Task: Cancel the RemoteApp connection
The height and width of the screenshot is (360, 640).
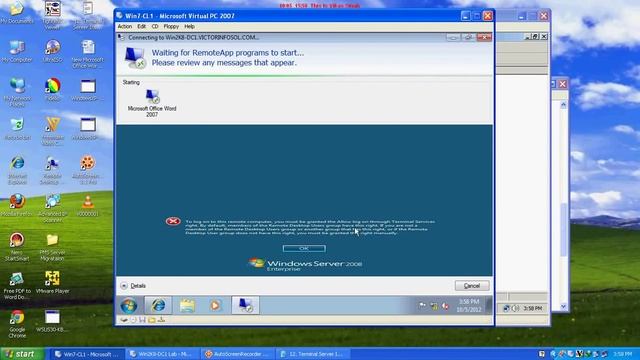Action: click(472, 286)
